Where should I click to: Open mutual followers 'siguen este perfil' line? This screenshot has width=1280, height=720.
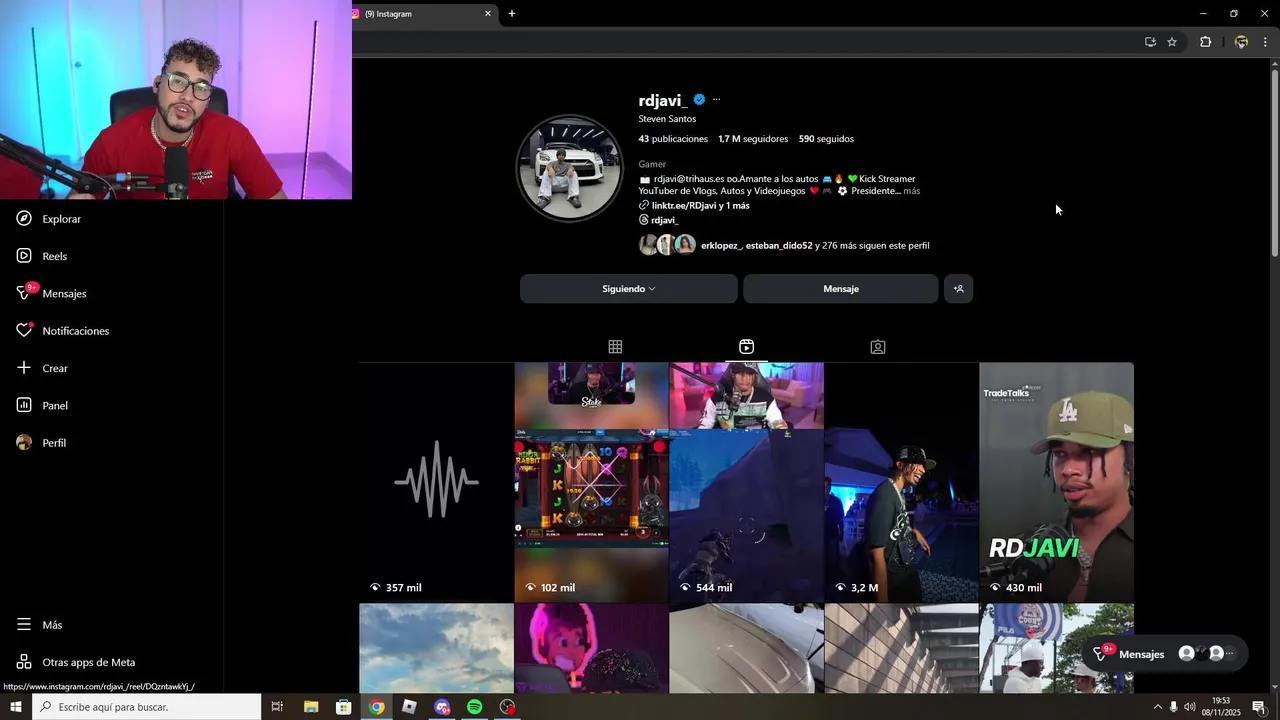click(x=815, y=246)
